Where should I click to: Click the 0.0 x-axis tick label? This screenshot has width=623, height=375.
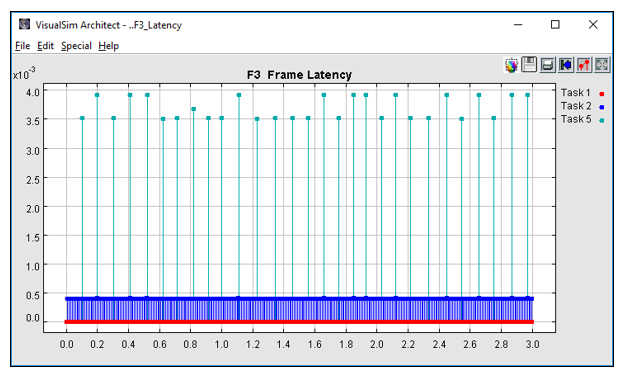coord(66,344)
